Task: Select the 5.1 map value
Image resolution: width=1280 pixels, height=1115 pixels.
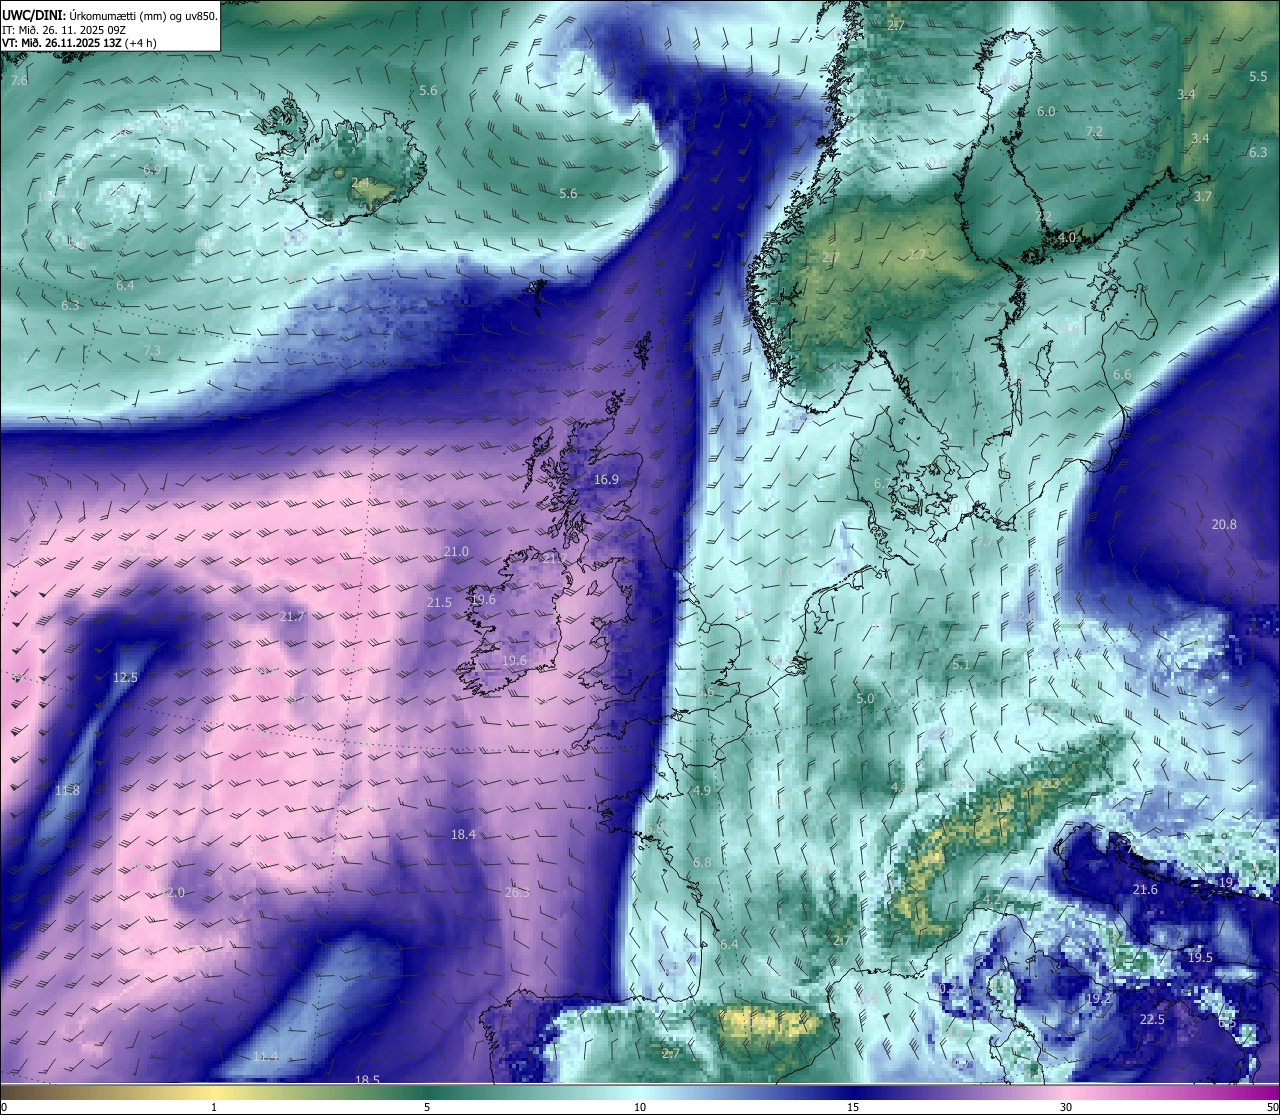Action: tap(961, 665)
